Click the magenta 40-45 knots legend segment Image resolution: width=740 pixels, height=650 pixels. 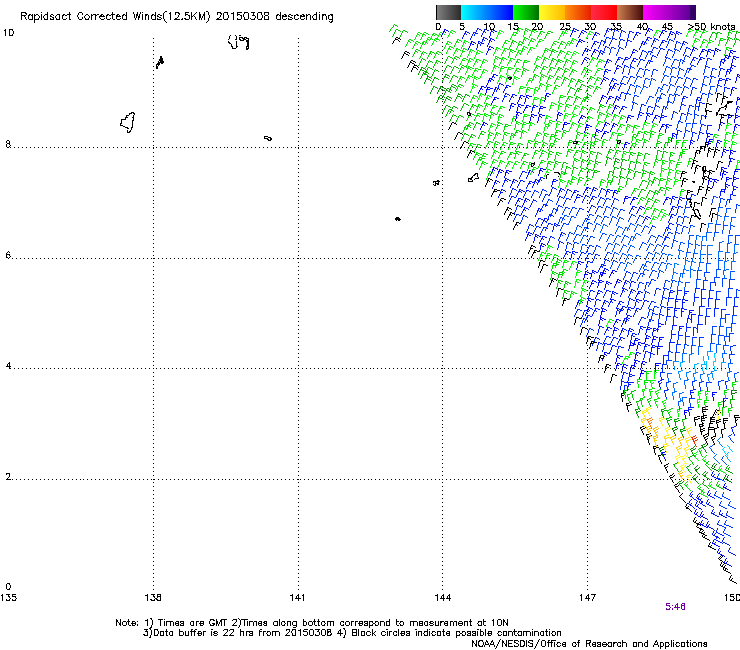click(x=656, y=12)
